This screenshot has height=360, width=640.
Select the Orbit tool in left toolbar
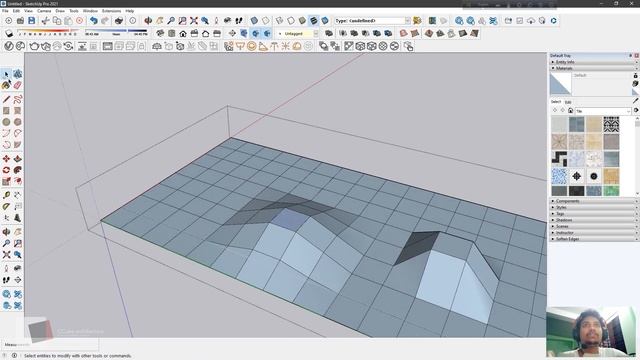pyautogui.click(x=6, y=232)
